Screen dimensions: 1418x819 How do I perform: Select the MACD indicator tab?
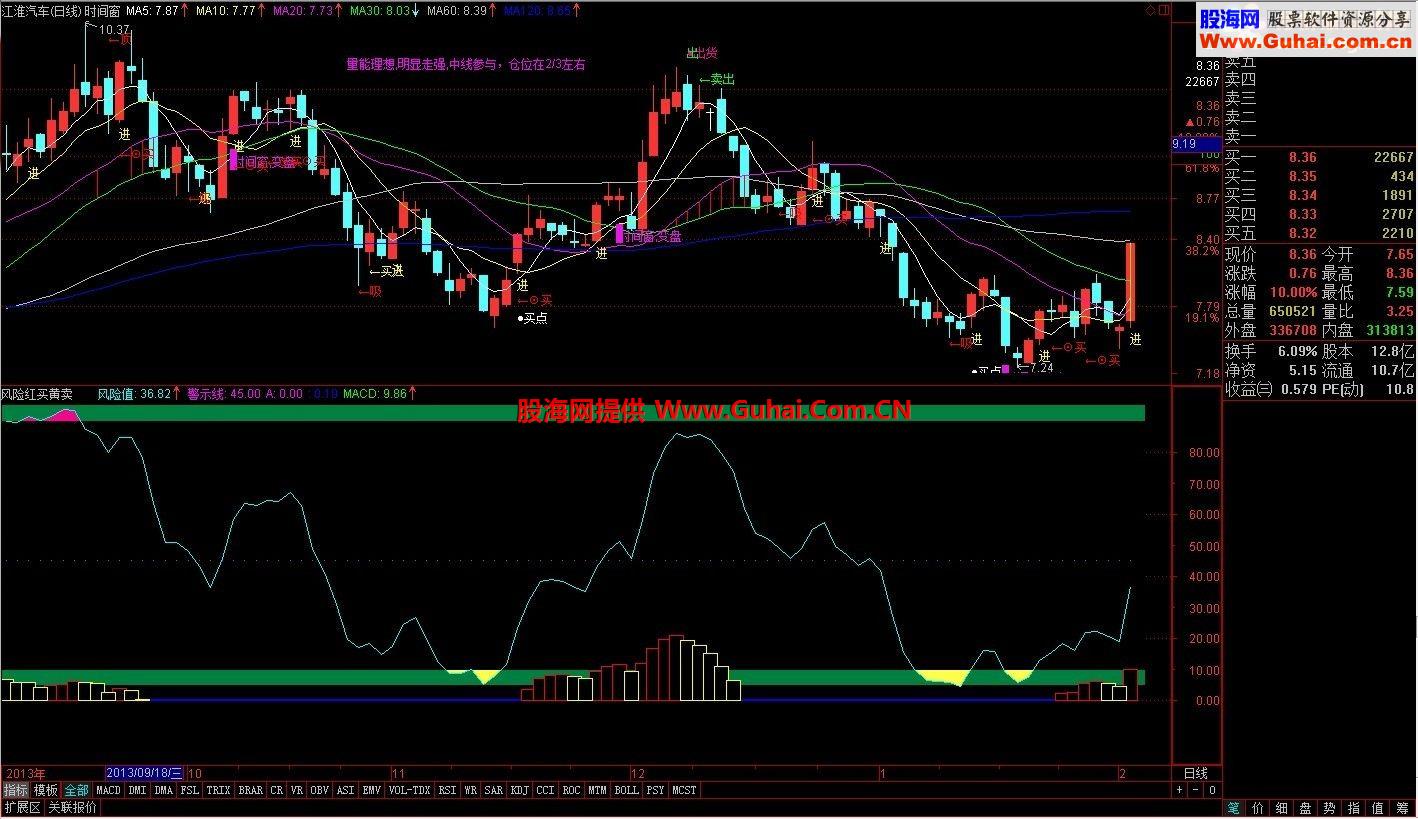[x=108, y=790]
